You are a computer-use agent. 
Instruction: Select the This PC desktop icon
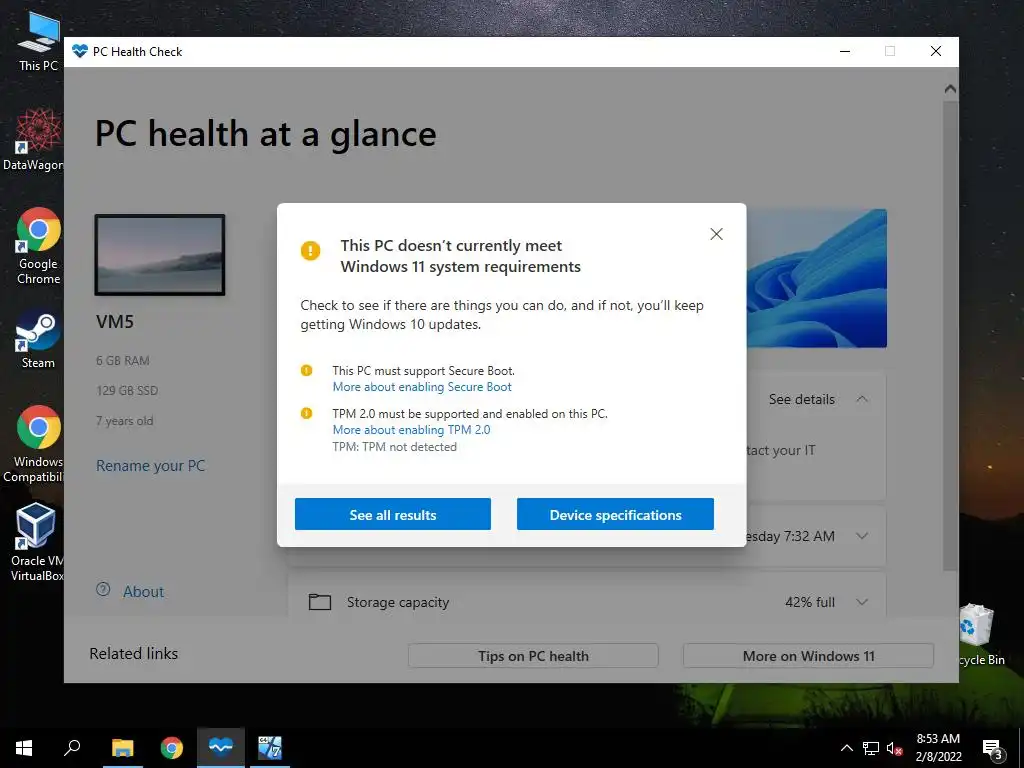tap(38, 42)
